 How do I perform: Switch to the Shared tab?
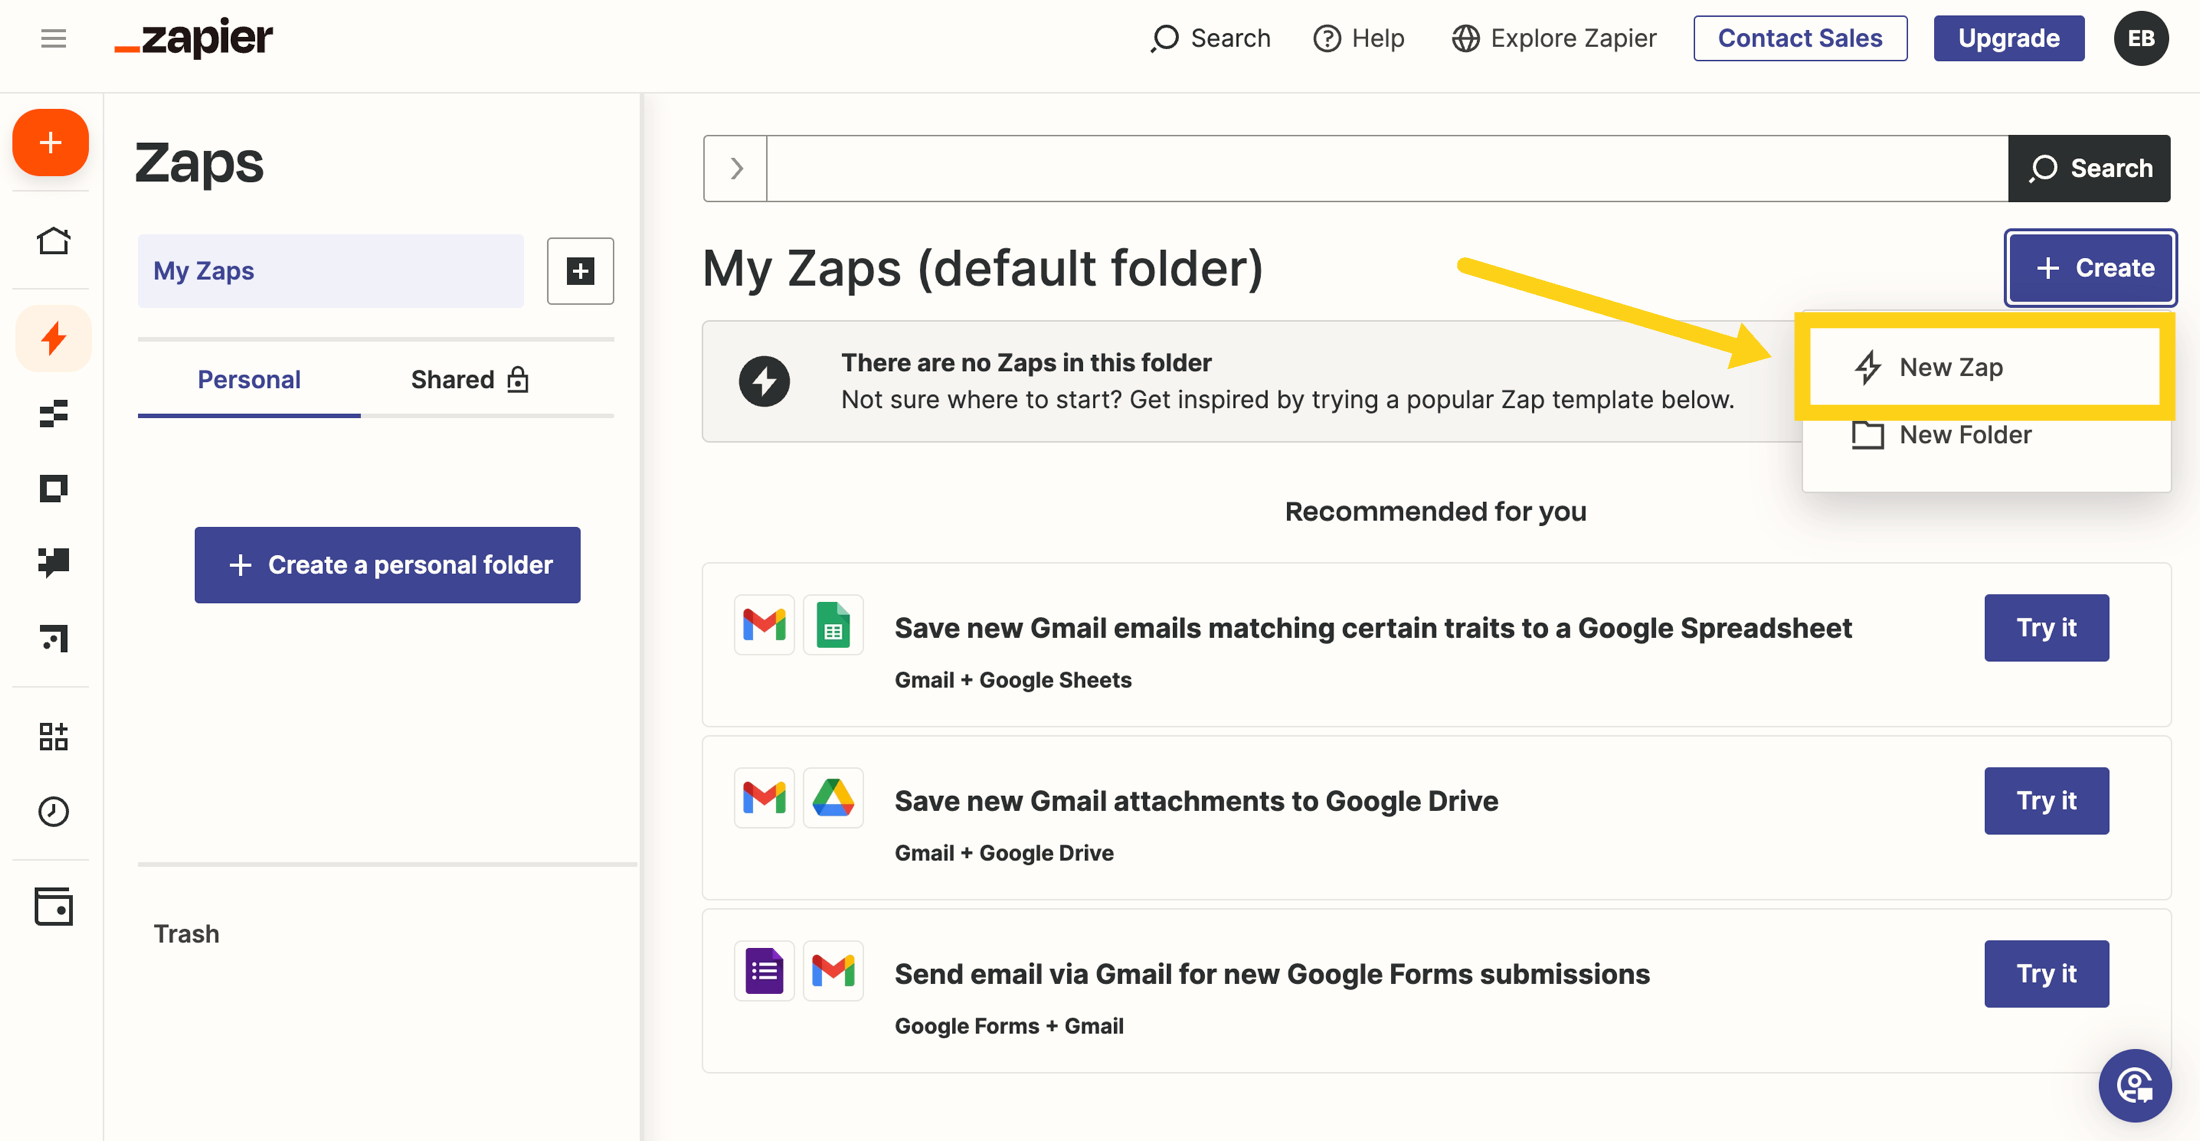[469, 380]
